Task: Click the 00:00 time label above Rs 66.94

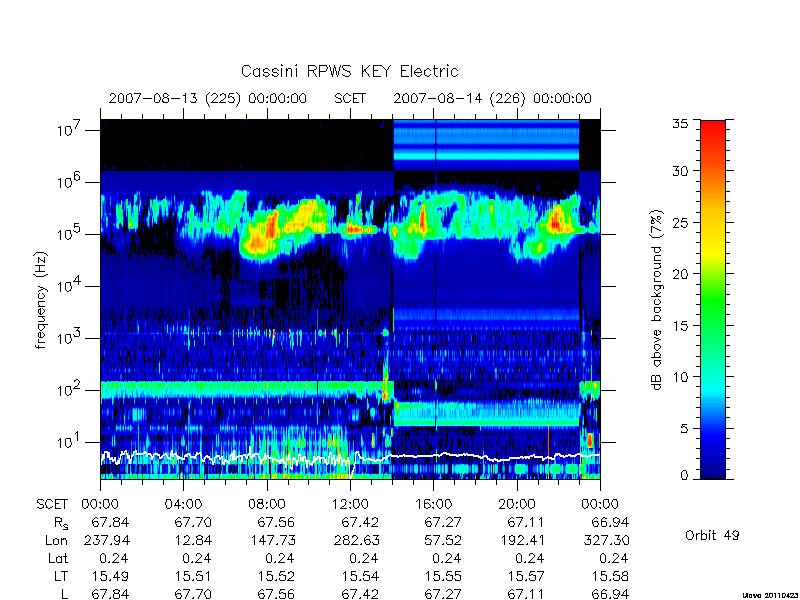Action: (600, 505)
